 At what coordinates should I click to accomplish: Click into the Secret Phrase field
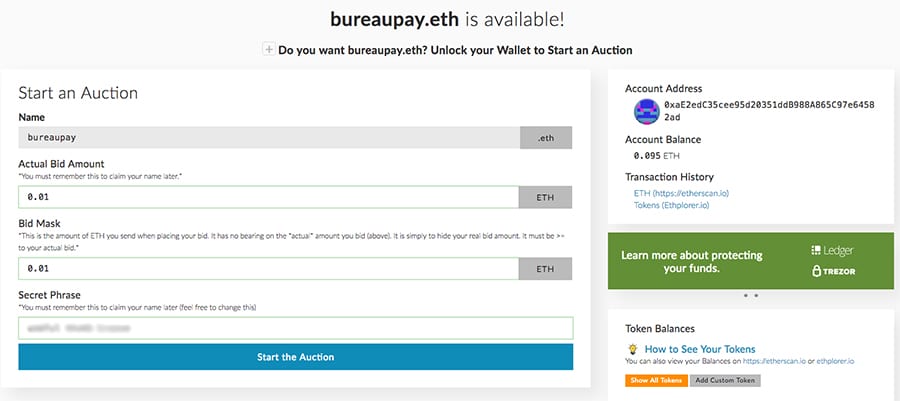295,328
